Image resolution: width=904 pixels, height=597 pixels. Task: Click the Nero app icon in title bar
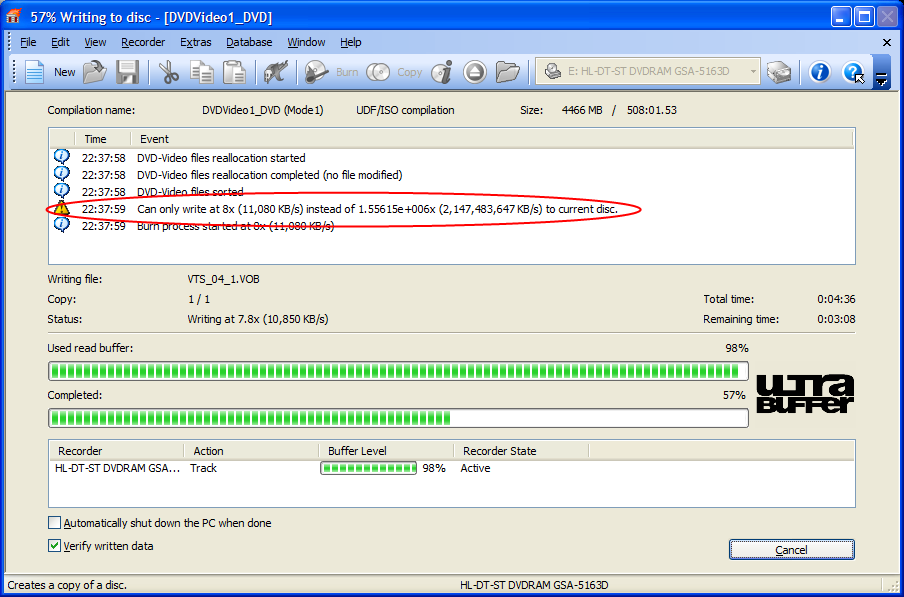click(x=13, y=17)
